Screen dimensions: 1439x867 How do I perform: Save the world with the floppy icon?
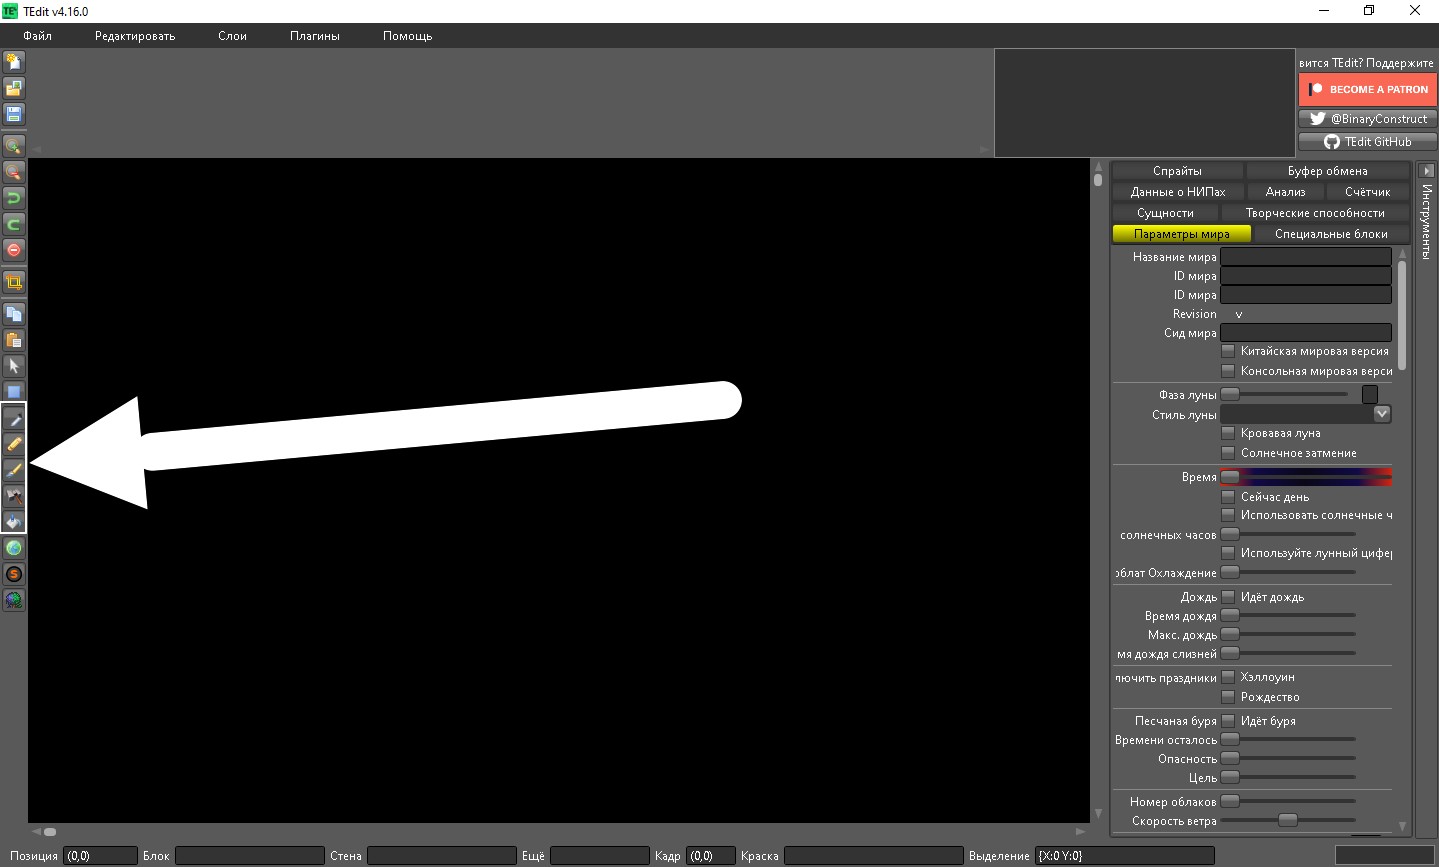point(14,114)
